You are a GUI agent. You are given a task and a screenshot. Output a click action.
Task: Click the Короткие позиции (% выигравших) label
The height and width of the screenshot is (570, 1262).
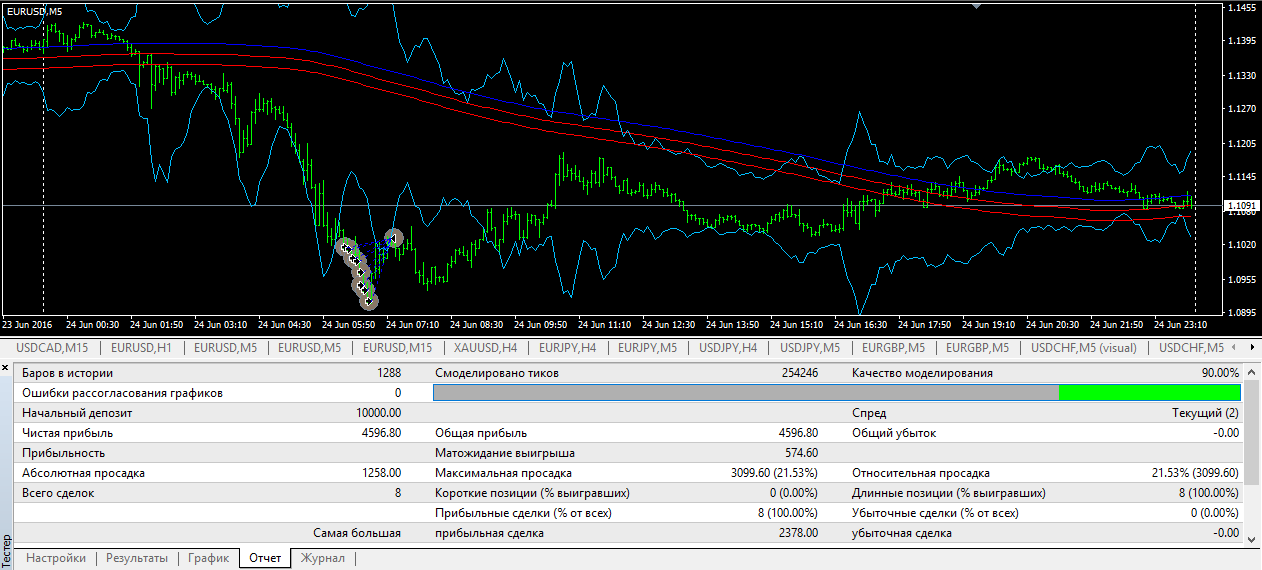(x=532, y=493)
